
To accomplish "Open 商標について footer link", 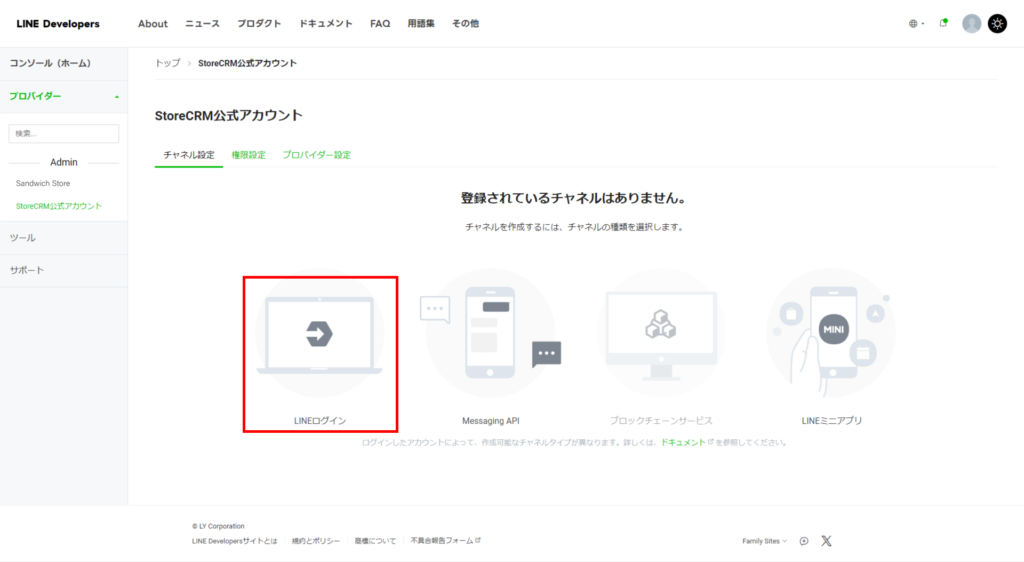I will (x=376, y=541).
